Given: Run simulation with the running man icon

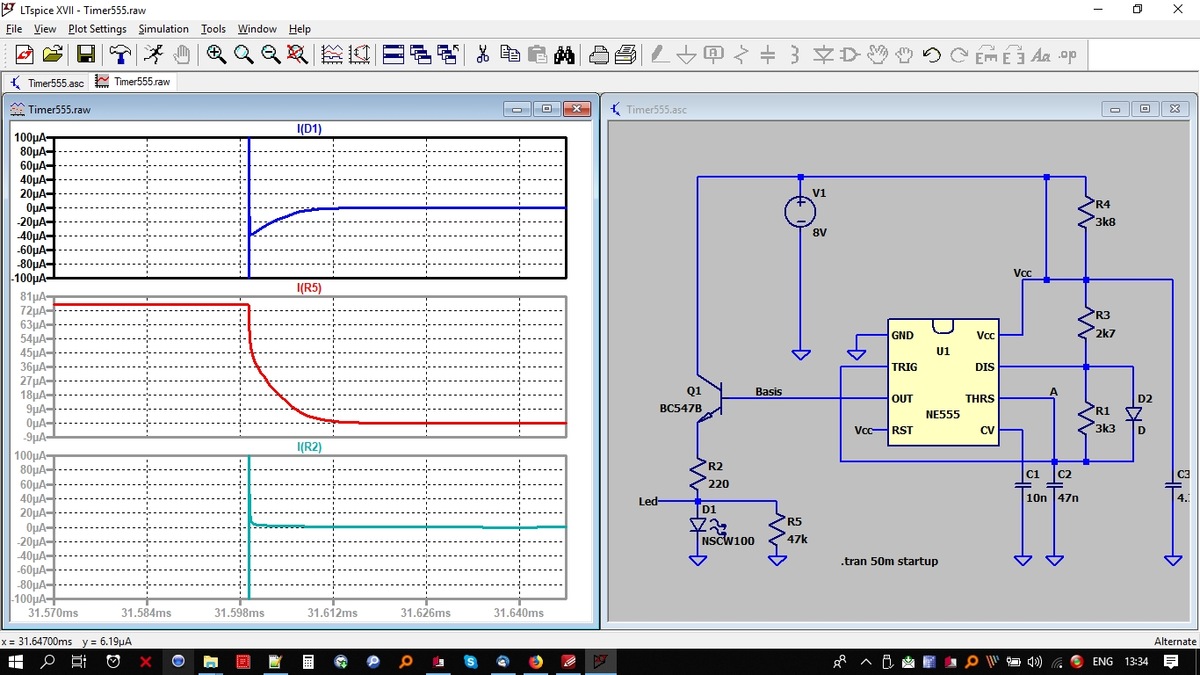Looking at the screenshot, I should tap(152, 54).
